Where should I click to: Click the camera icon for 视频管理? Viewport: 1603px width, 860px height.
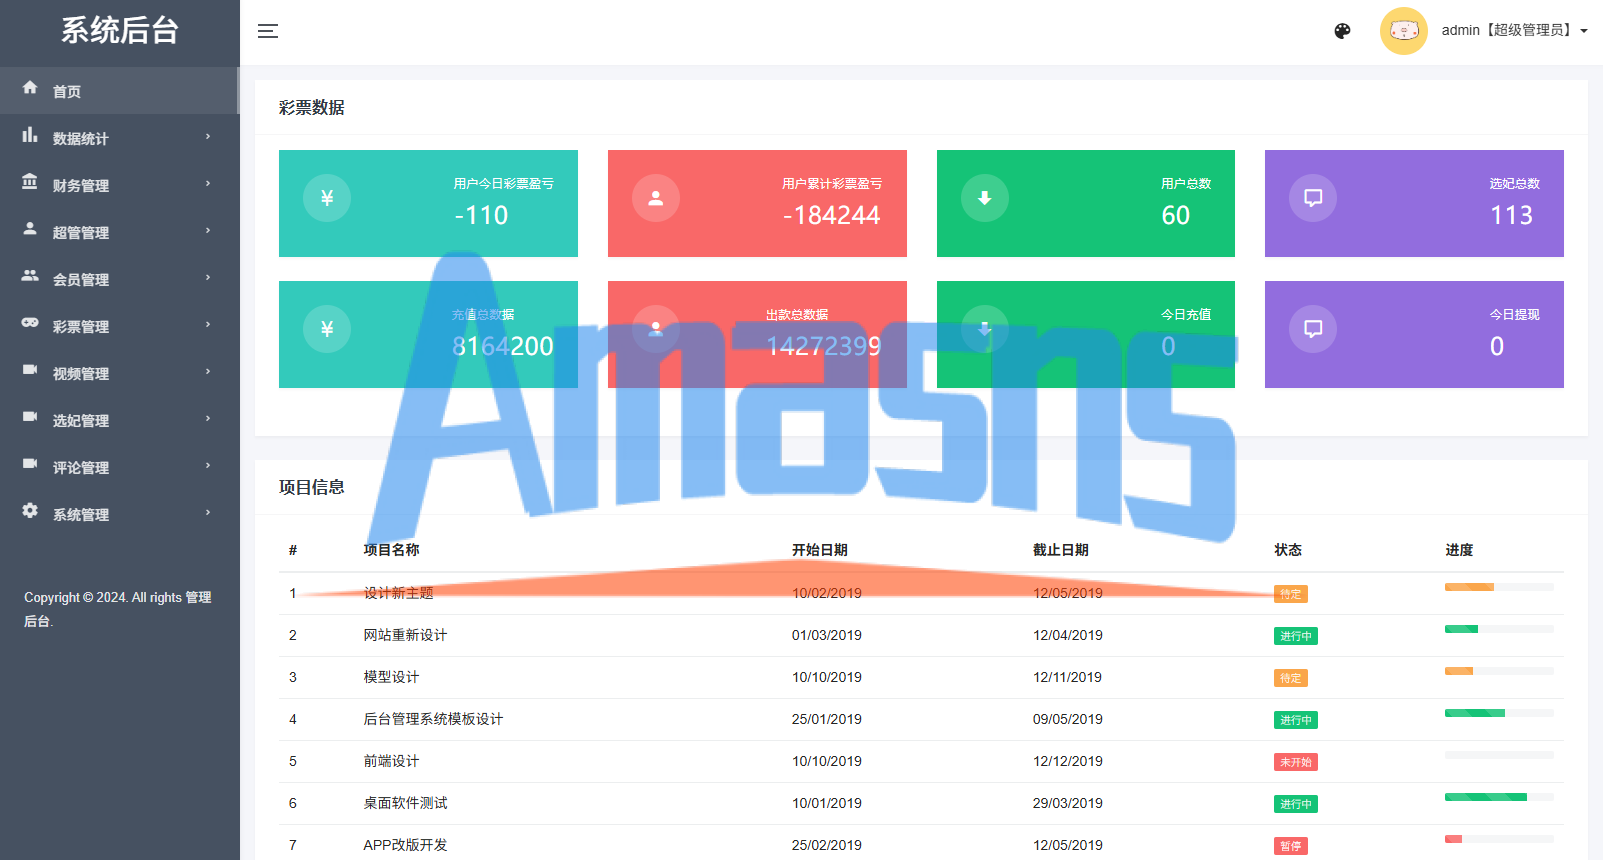30,370
